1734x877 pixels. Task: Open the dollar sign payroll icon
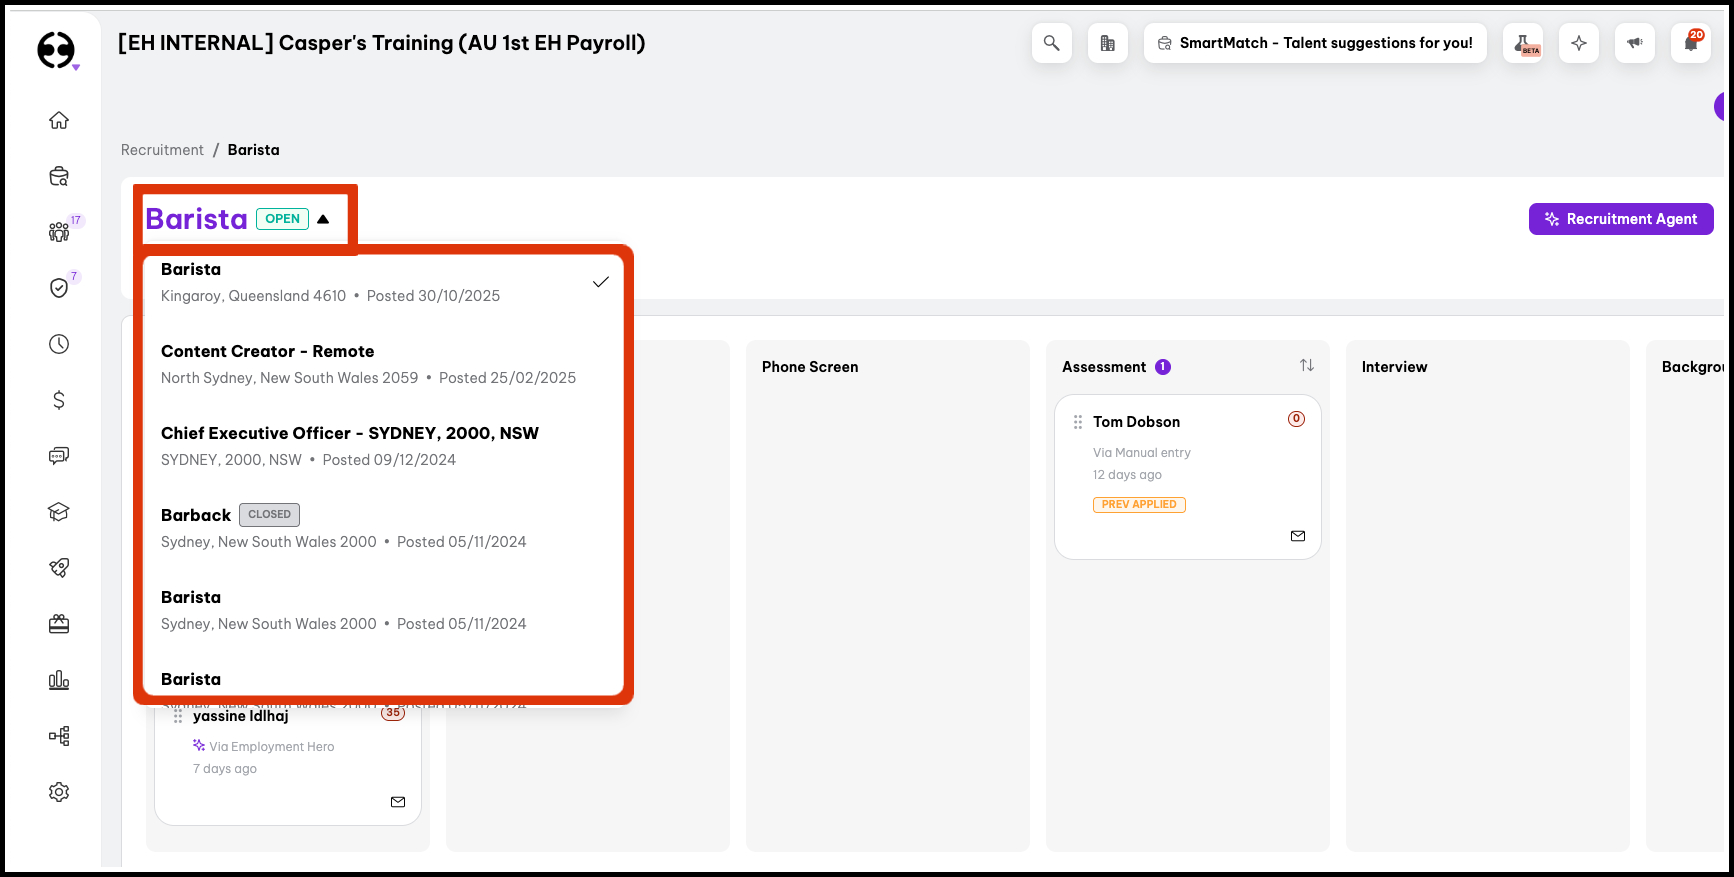(x=59, y=400)
